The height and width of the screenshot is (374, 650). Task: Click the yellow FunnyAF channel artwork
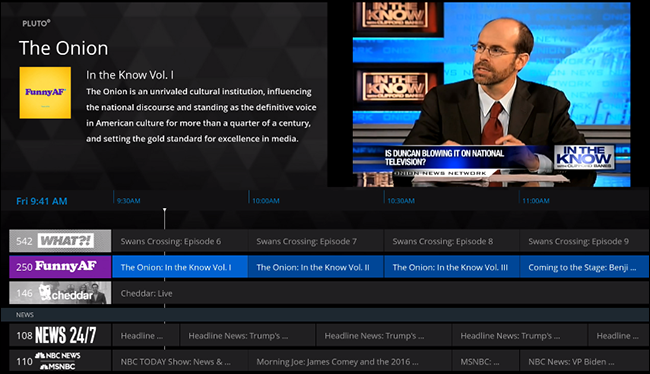coord(45,93)
